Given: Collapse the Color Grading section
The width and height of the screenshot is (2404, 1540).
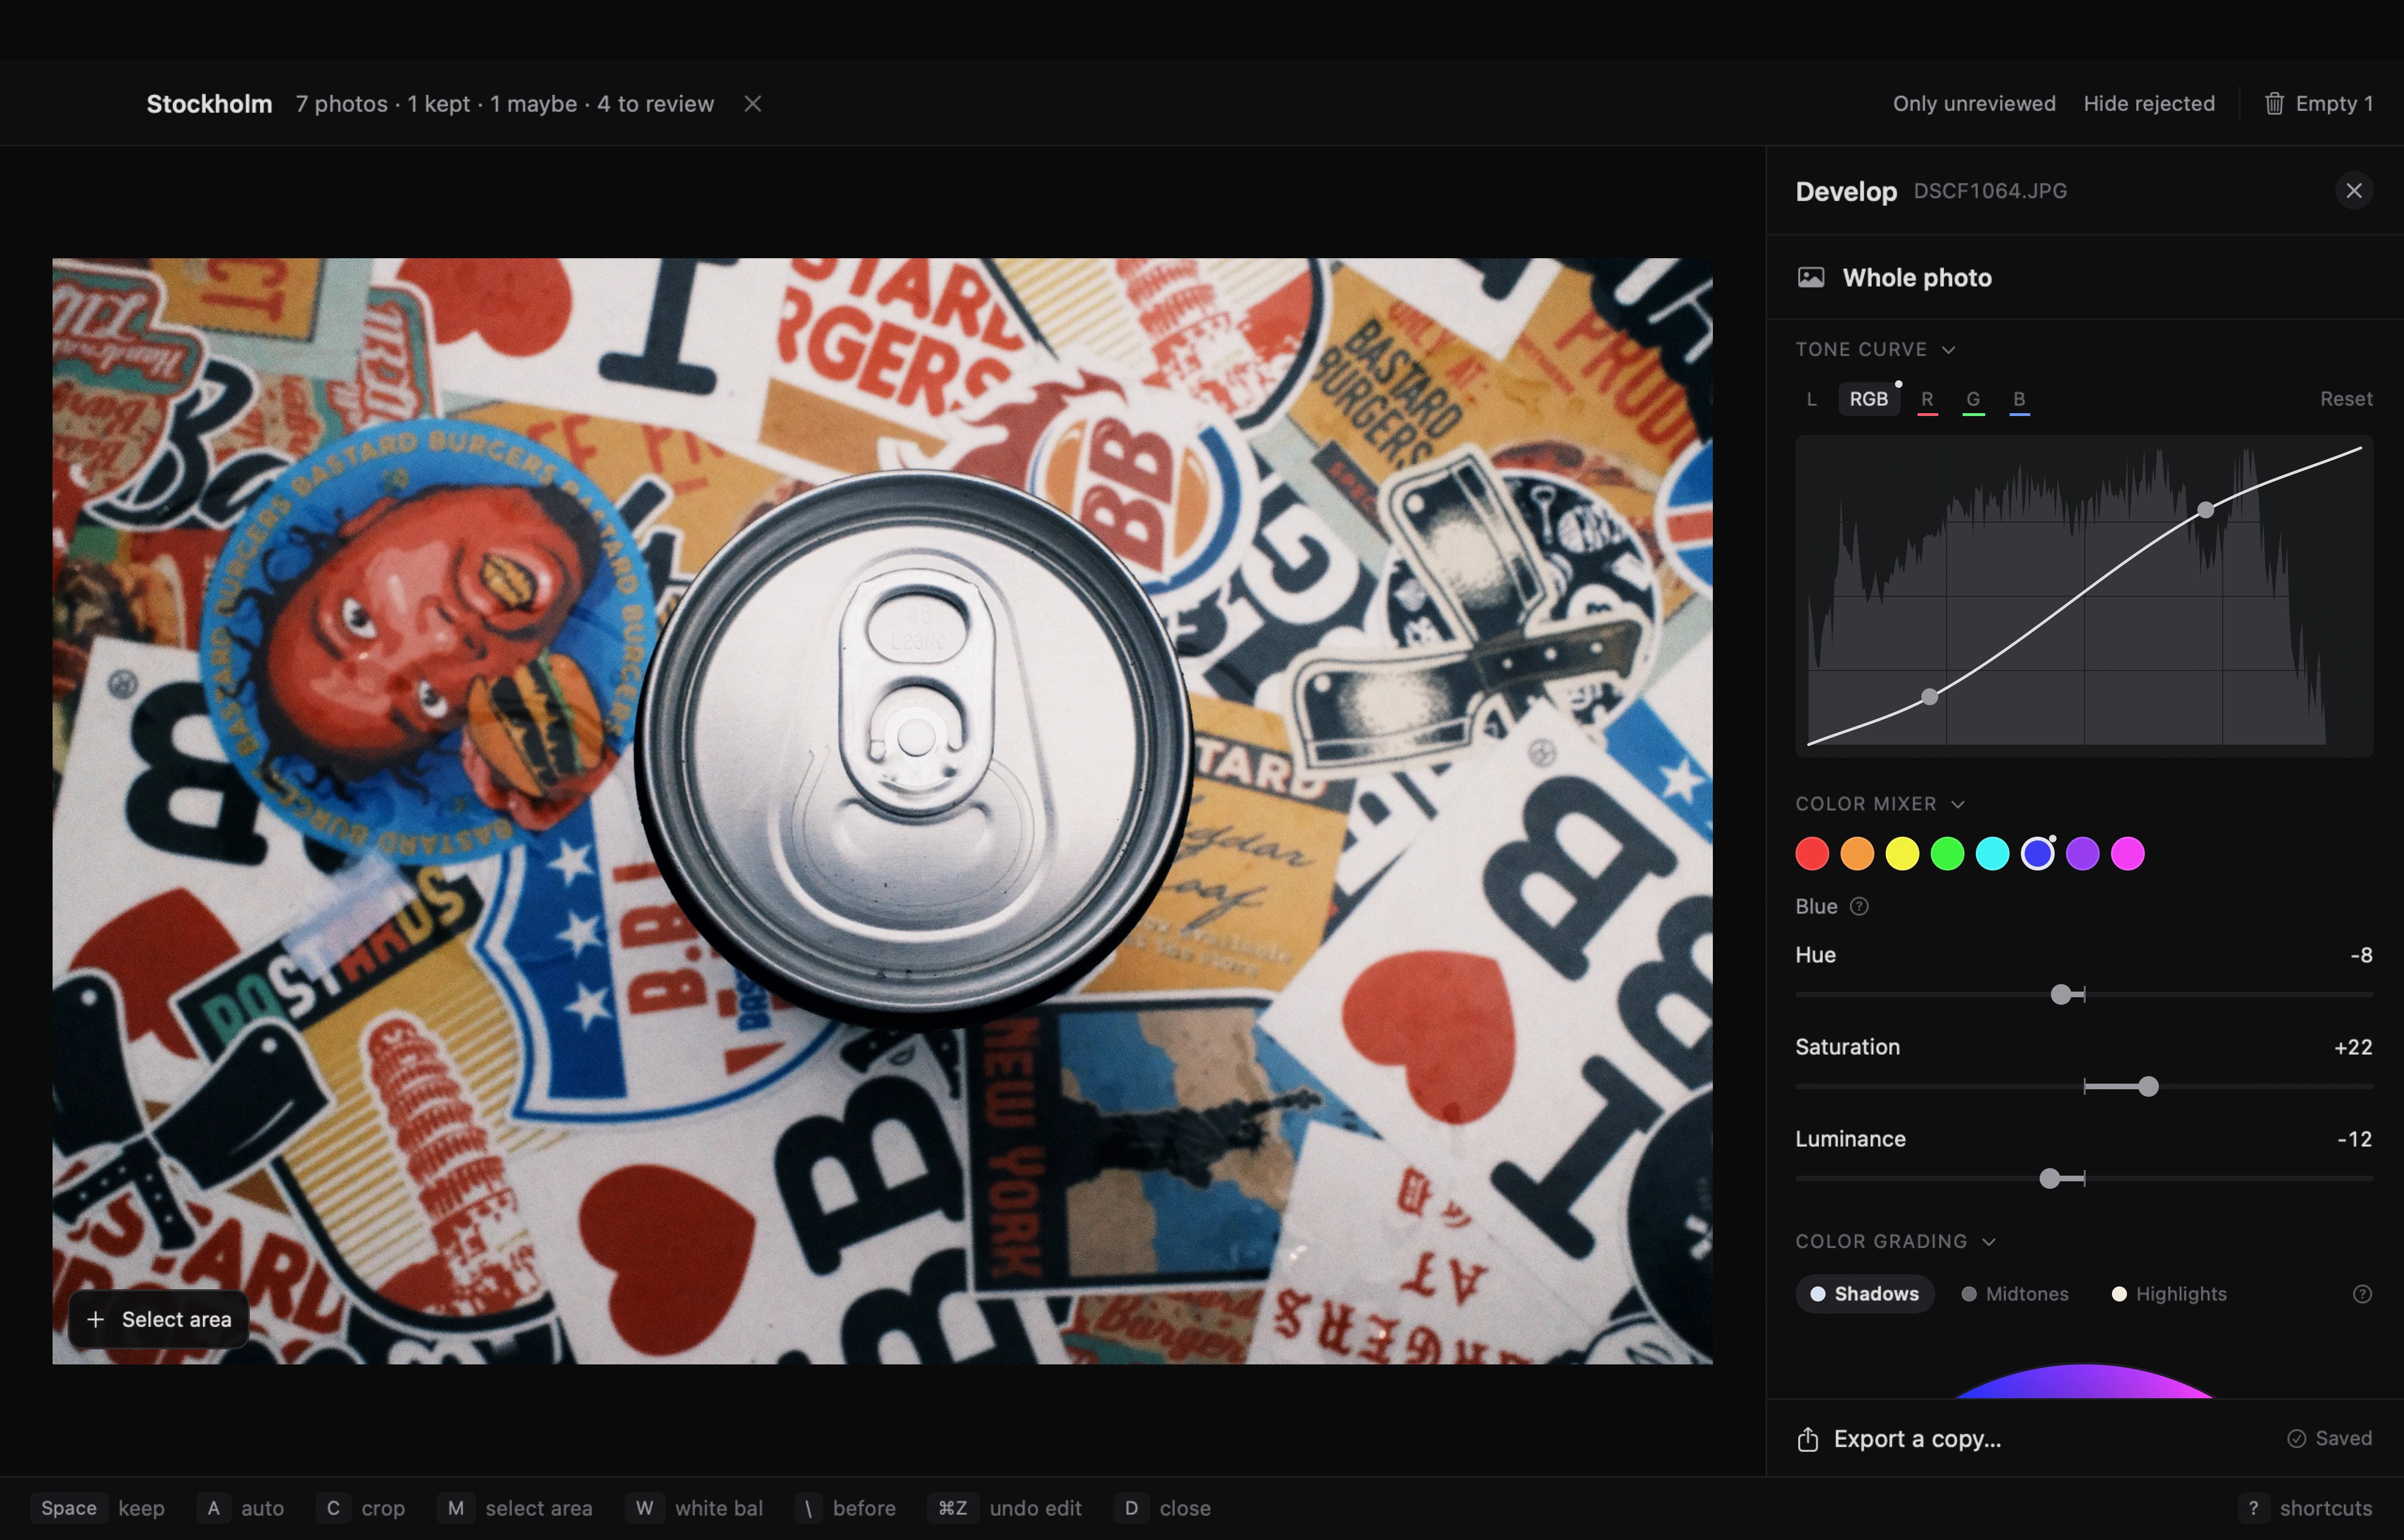Looking at the screenshot, I should [x=1895, y=1242].
